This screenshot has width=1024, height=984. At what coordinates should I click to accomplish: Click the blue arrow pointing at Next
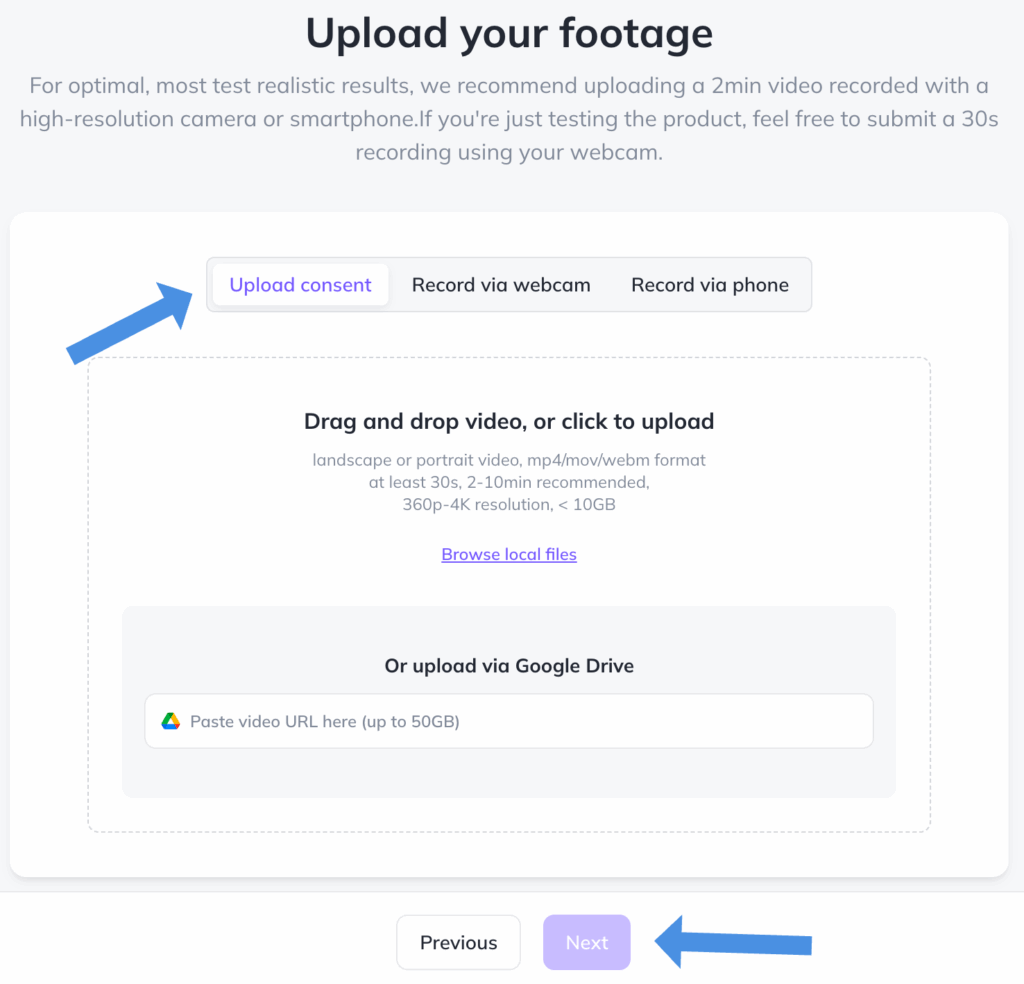click(x=733, y=942)
